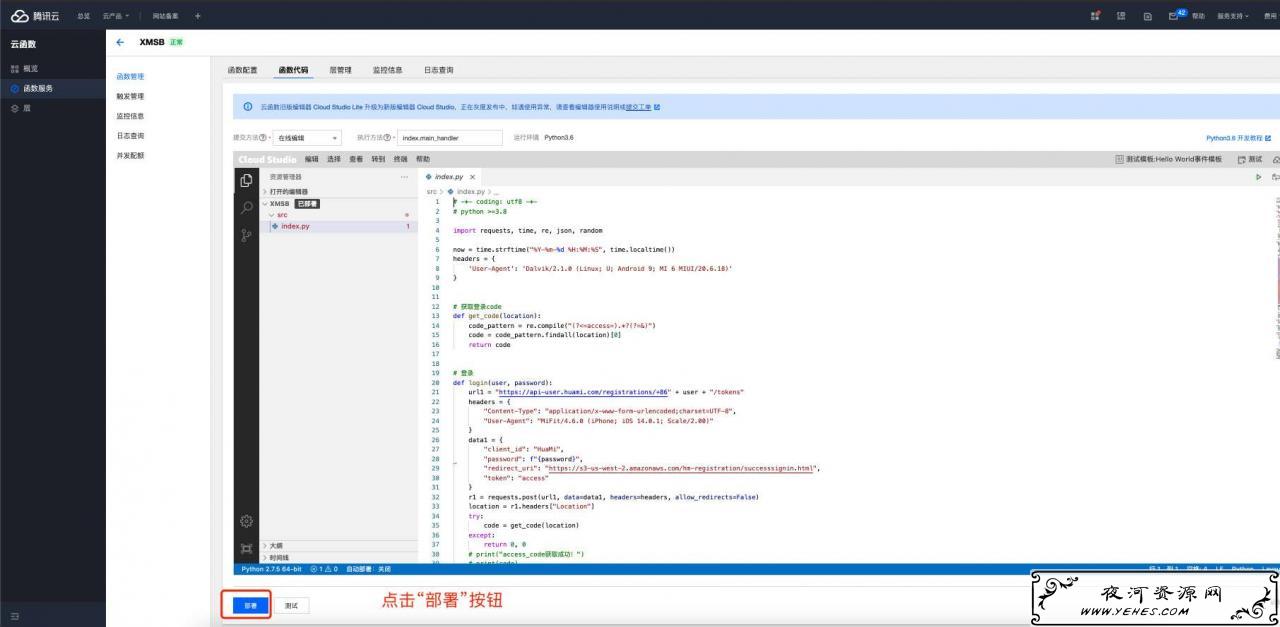Screen dimensions: 1280x627
Task: Click the help icon beside 执行方法
Action: [386, 138]
